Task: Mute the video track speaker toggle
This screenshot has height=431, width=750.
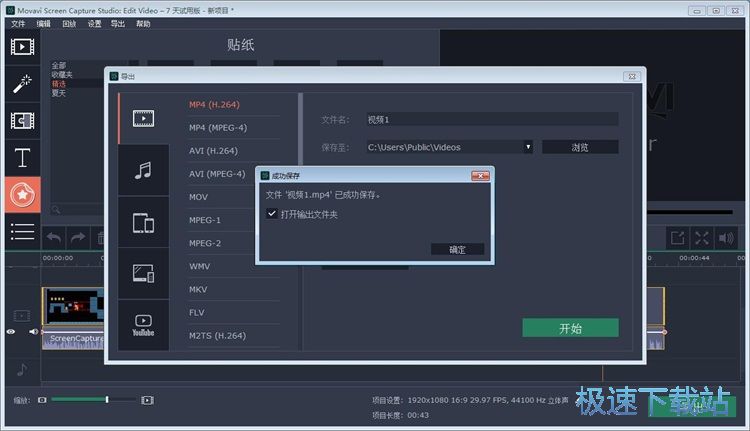Action: tap(33, 332)
